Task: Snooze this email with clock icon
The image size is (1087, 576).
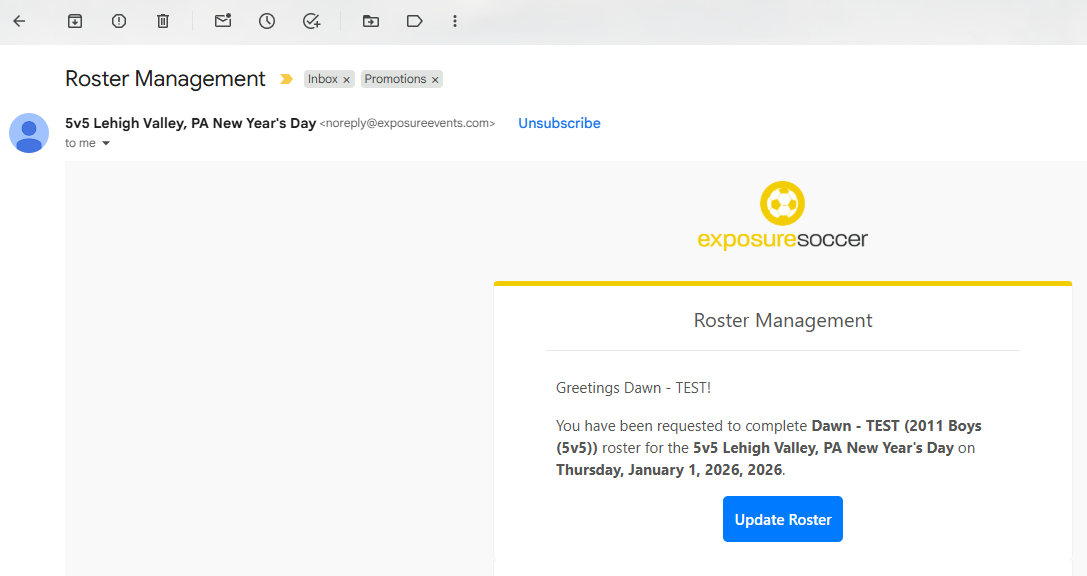Action: coord(267,21)
